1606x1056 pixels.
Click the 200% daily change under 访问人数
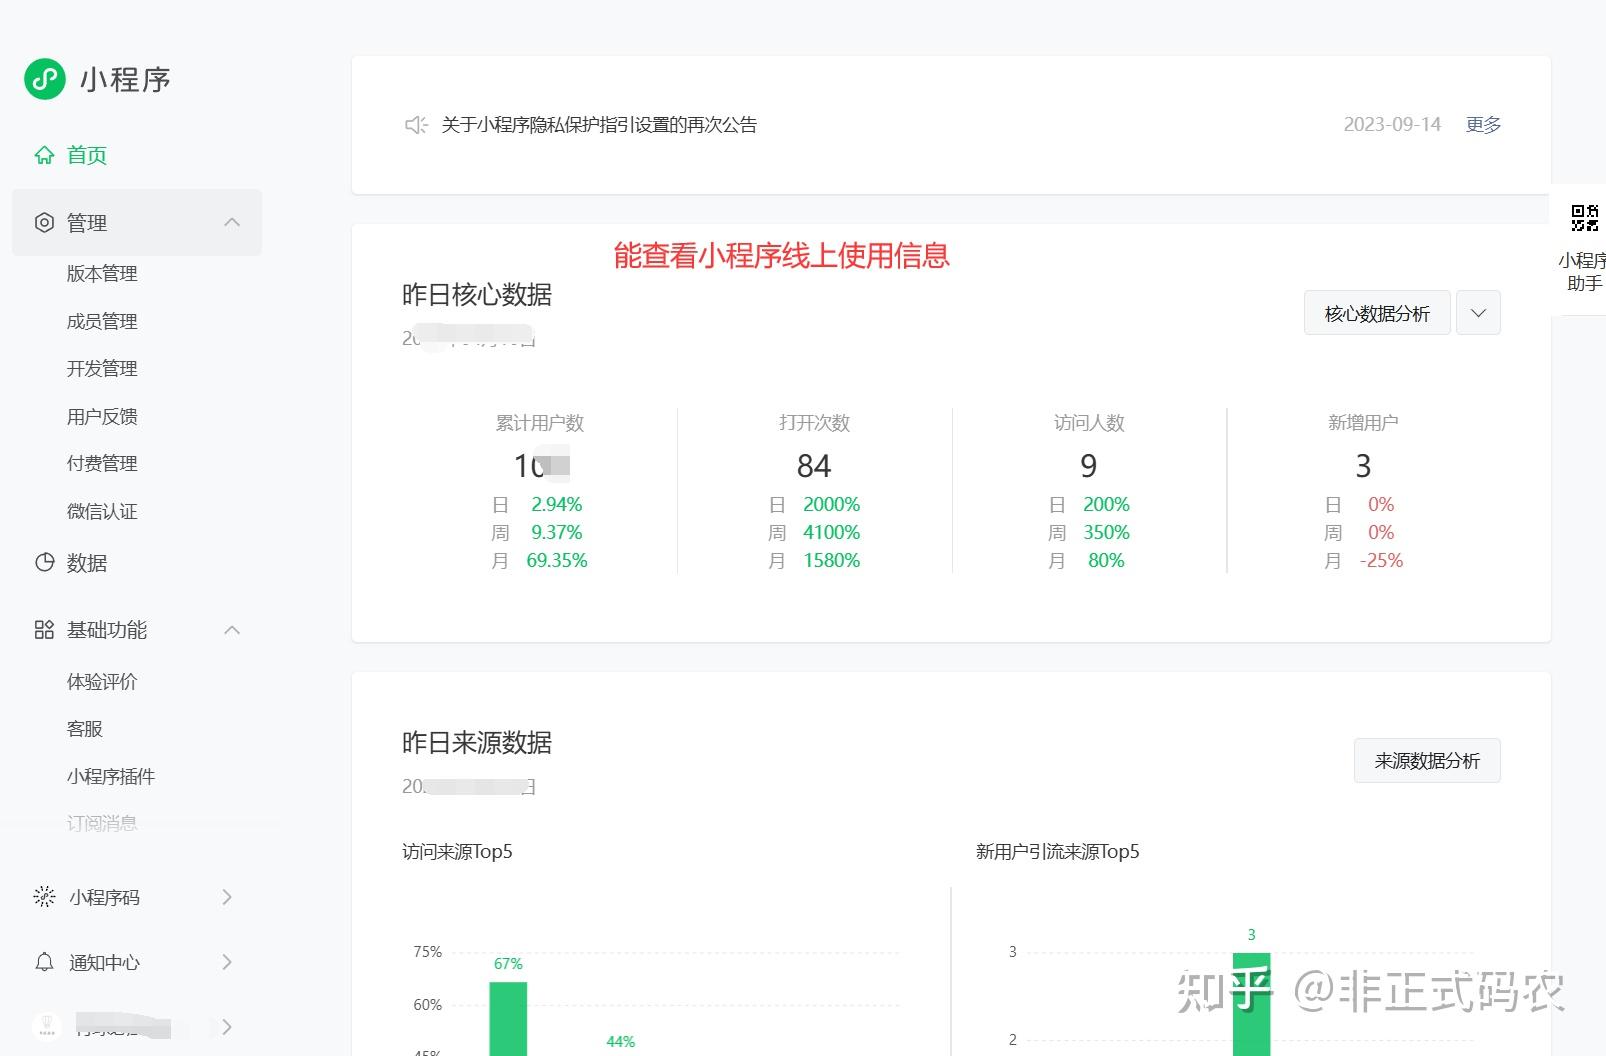[1106, 504]
